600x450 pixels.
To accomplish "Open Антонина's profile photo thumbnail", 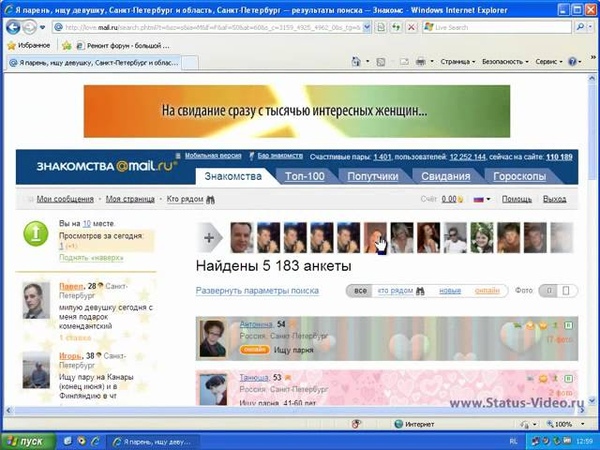I will tap(215, 338).
